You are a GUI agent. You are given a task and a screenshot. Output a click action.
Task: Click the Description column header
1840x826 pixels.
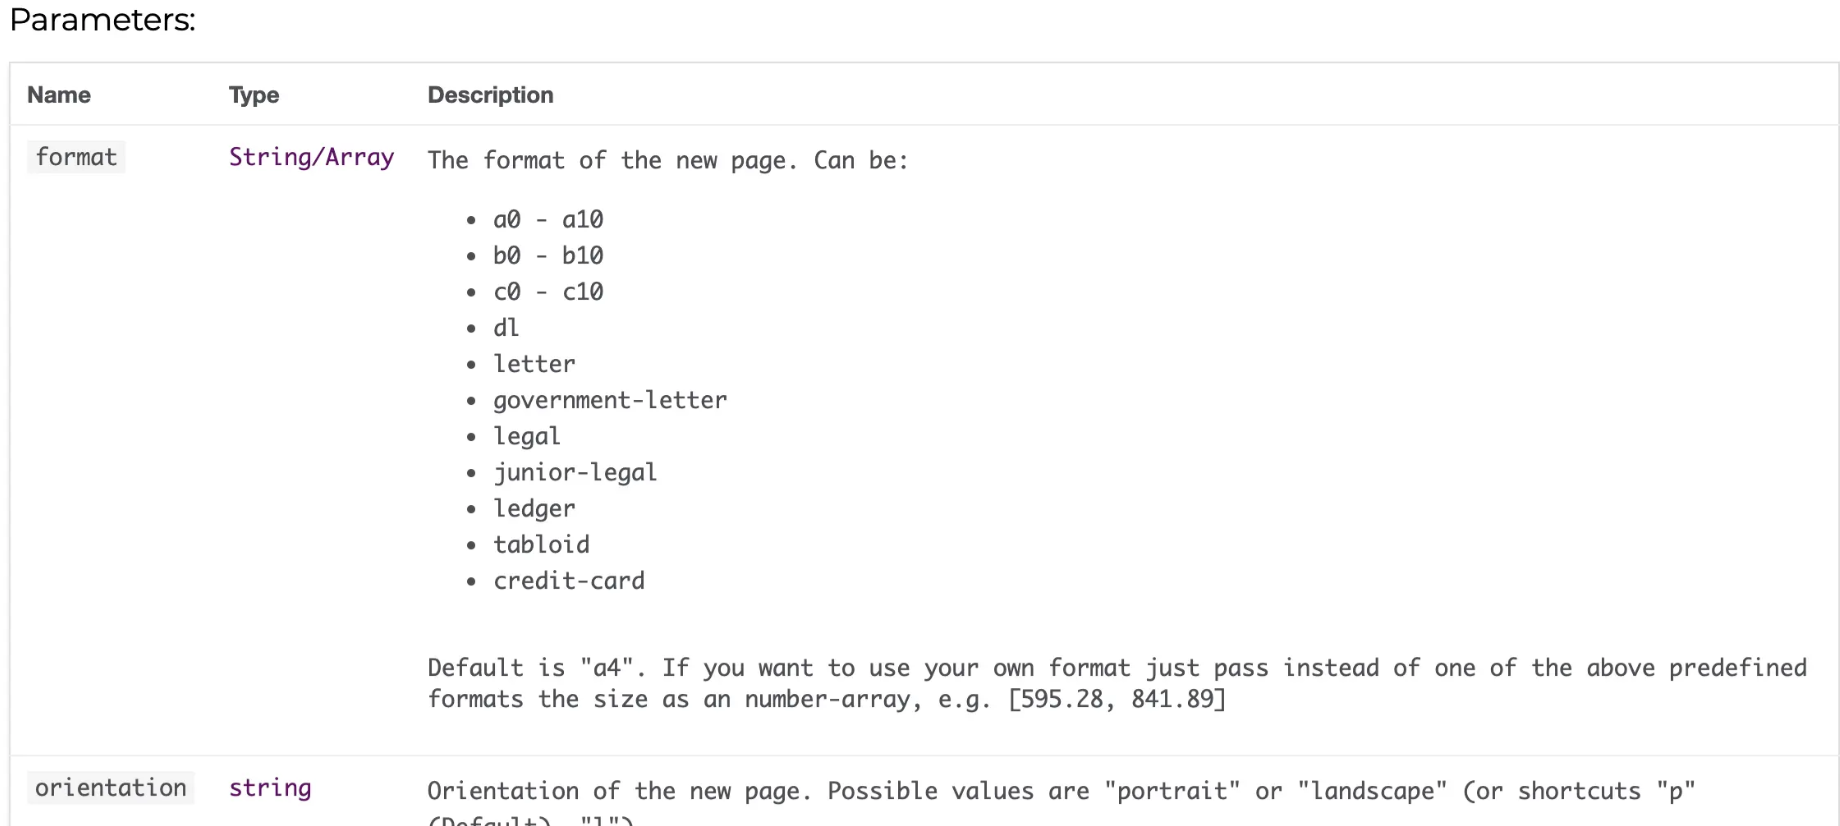click(490, 95)
